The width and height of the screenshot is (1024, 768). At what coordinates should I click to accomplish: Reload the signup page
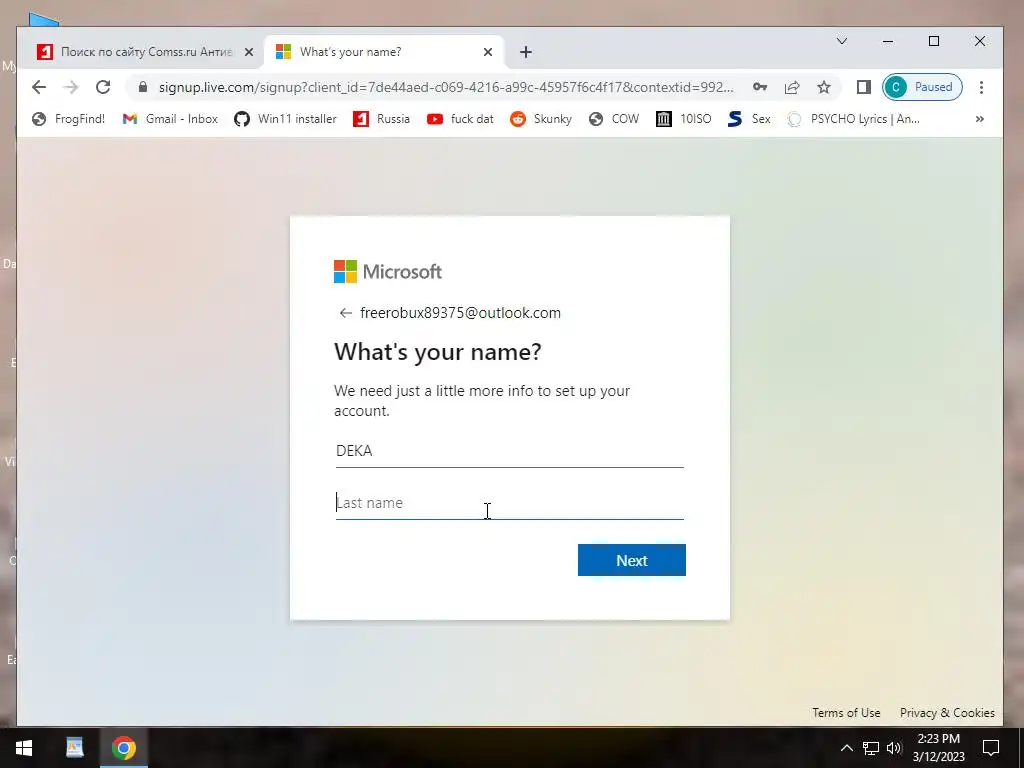[x=103, y=87]
